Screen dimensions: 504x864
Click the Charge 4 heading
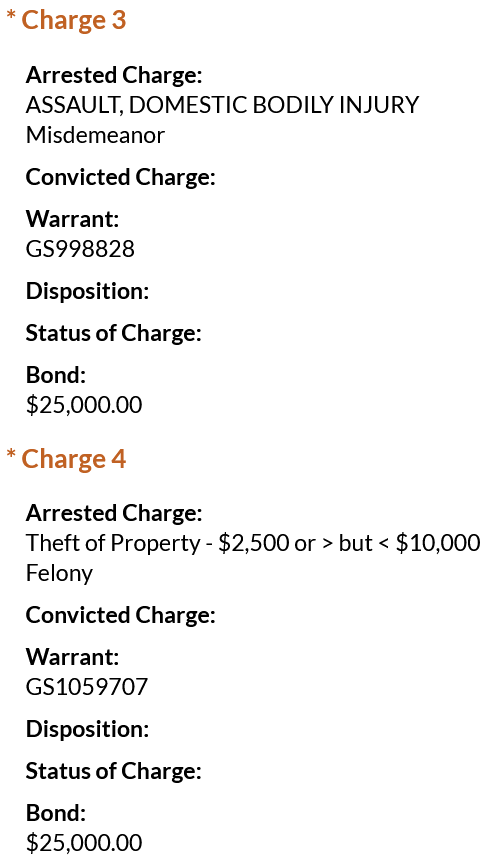(74, 458)
